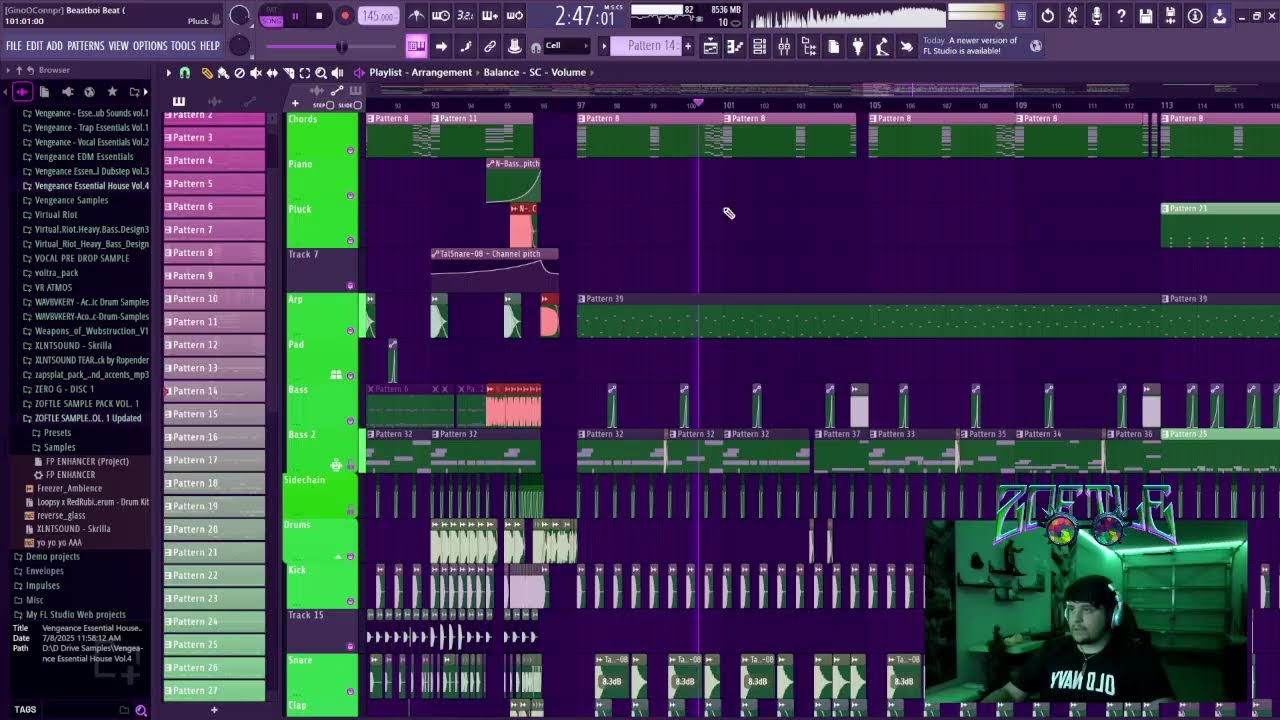The image size is (1280, 720).
Task: Open the FILE menu
Action: [x=13, y=46]
